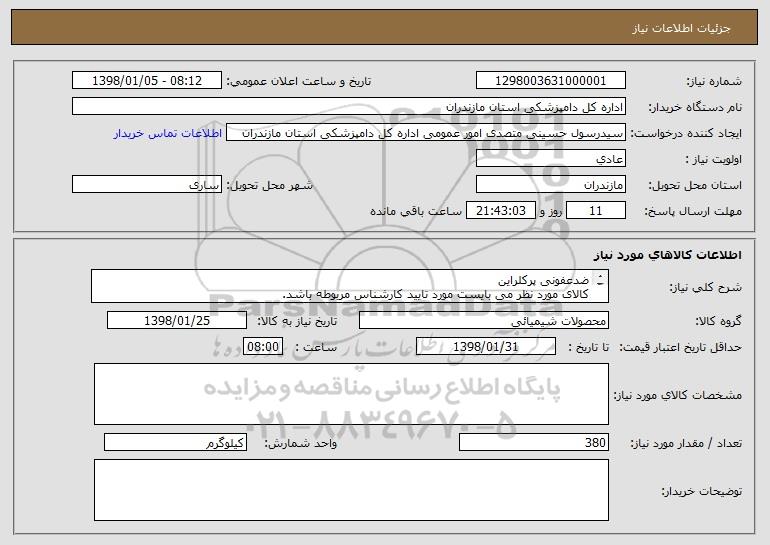Click the label حداقل تاریخ اعتبار قیمت
The image size is (770, 545).
click(x=681, y=348)
